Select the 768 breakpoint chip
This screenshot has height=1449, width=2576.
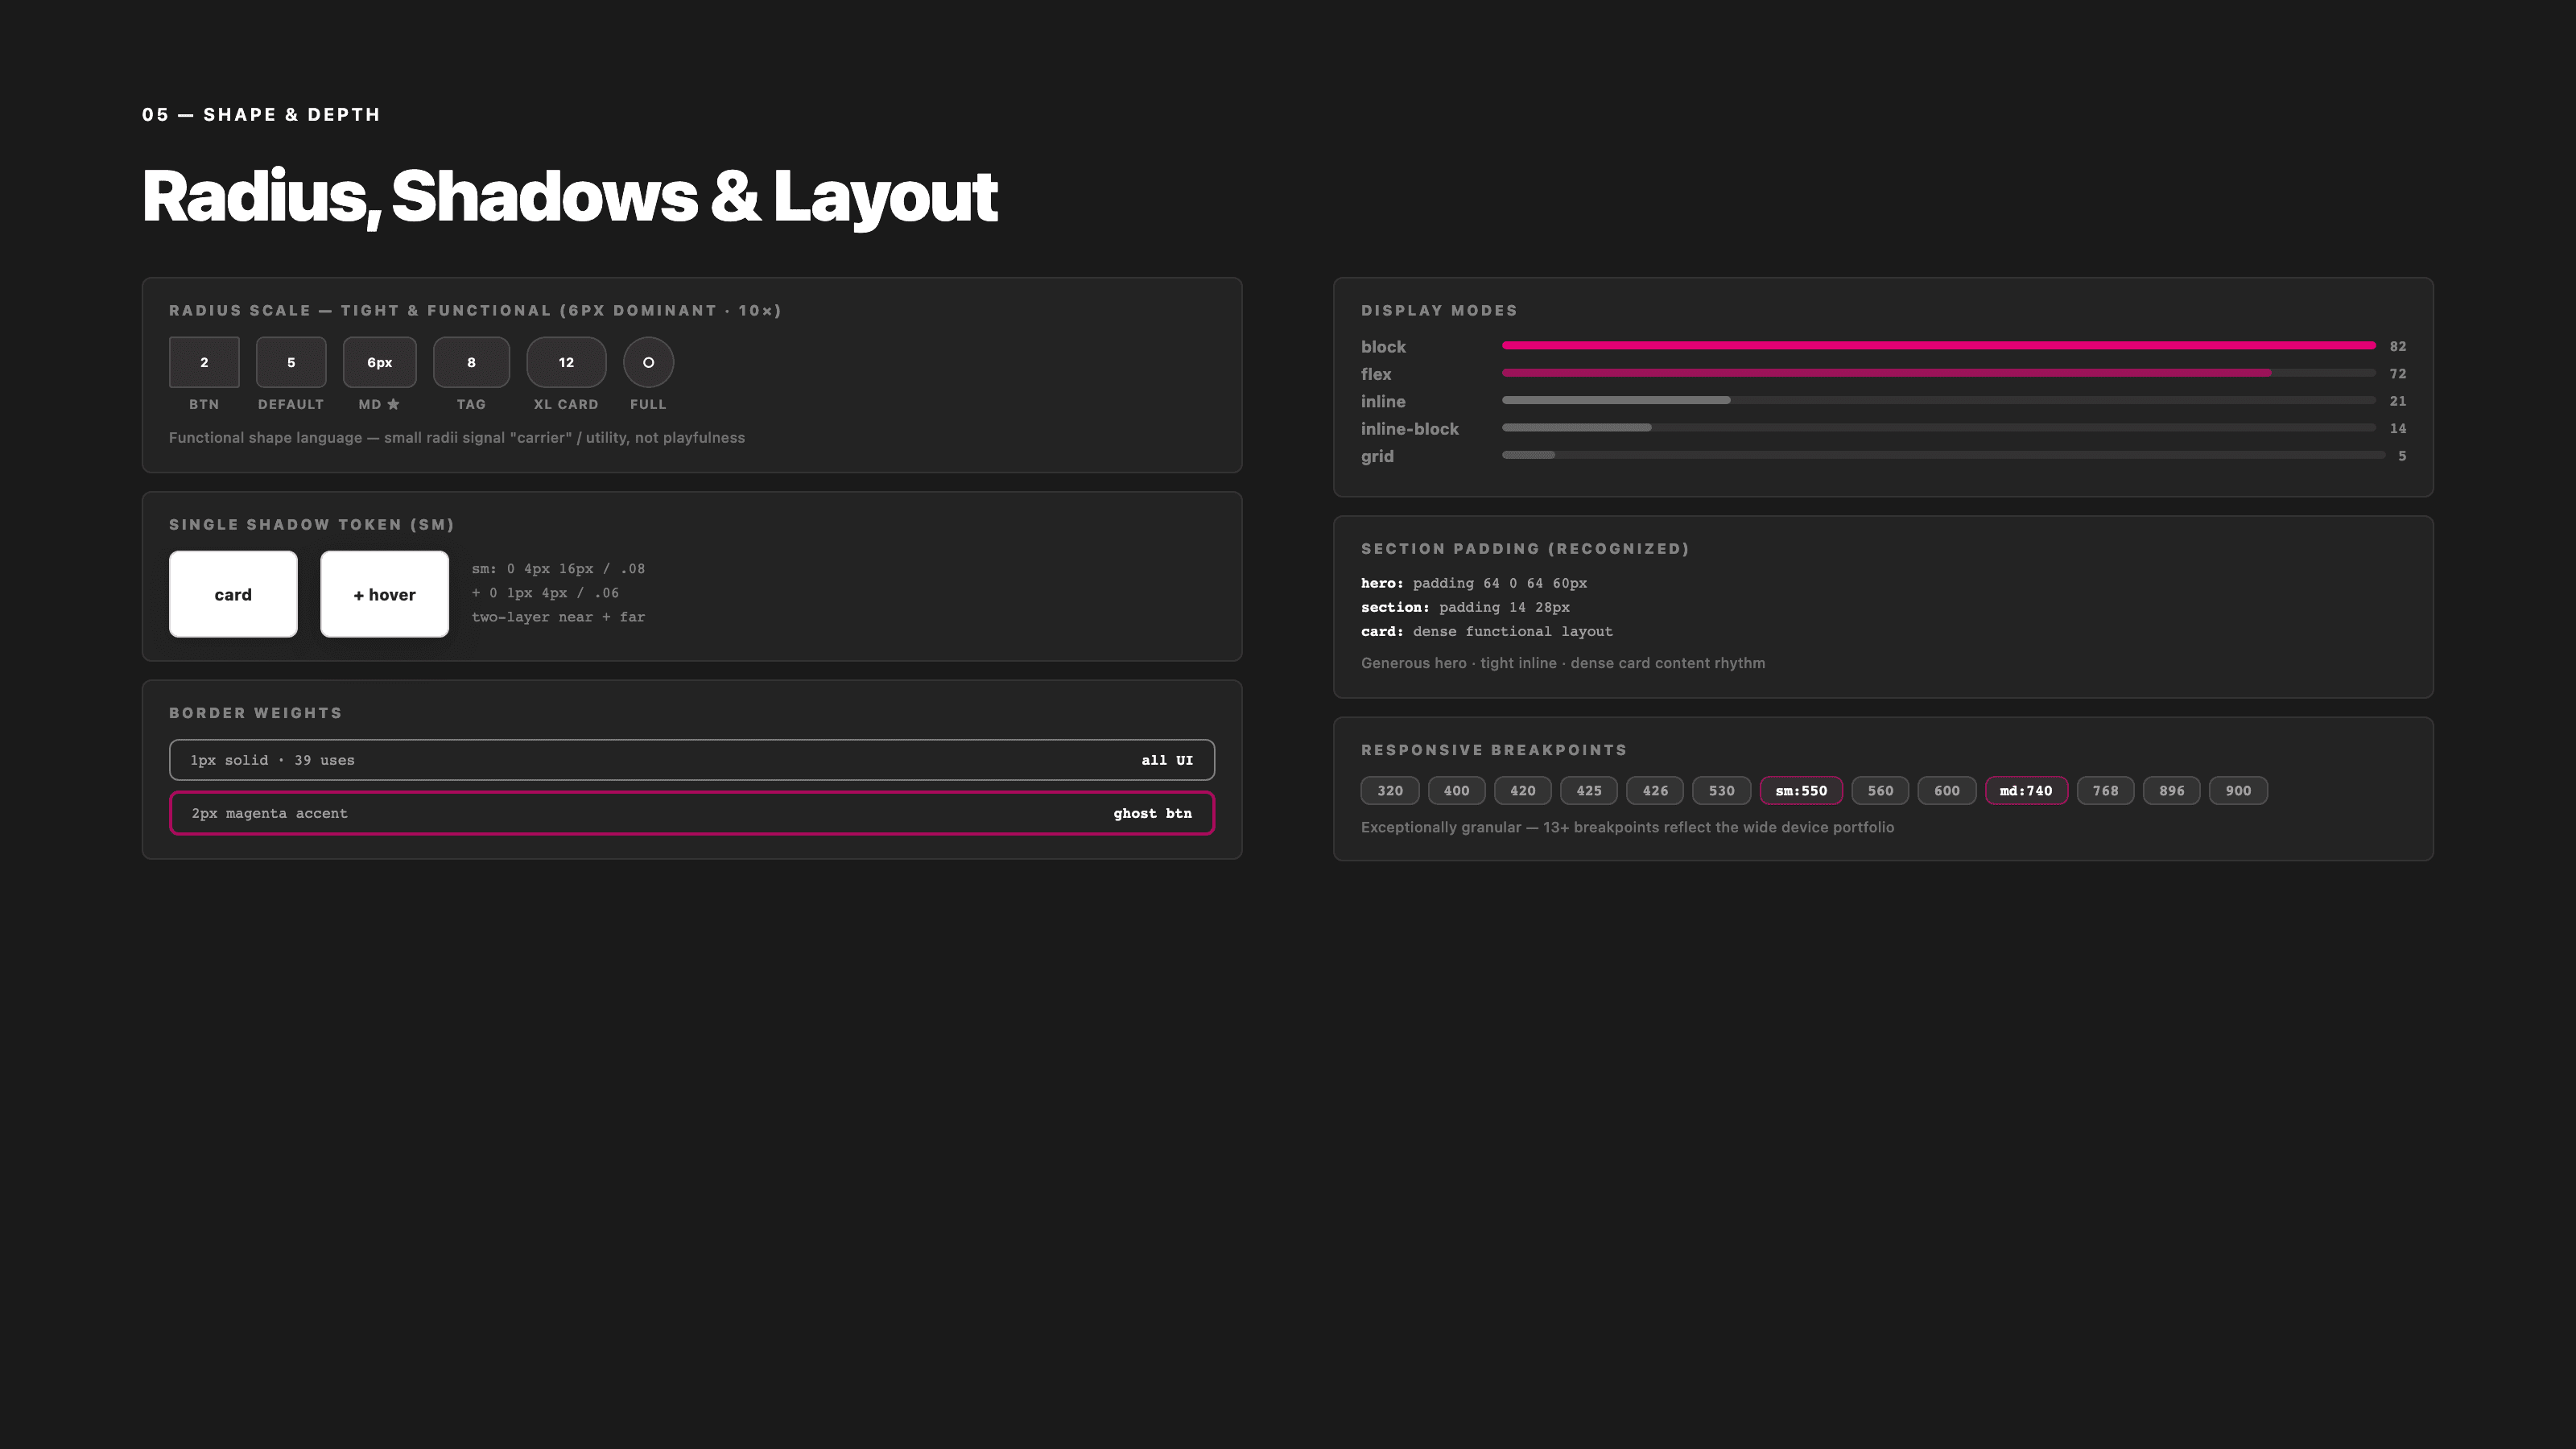coord(2105,791)
